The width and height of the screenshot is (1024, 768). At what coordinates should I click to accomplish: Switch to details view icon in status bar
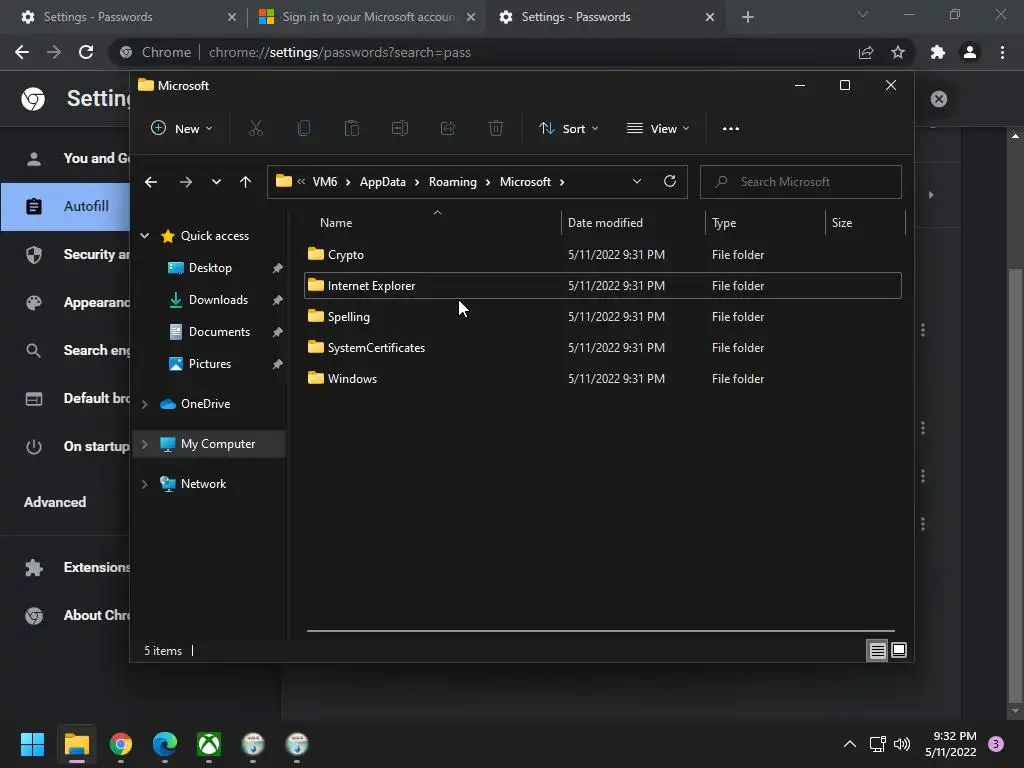[x=877, y=650]
